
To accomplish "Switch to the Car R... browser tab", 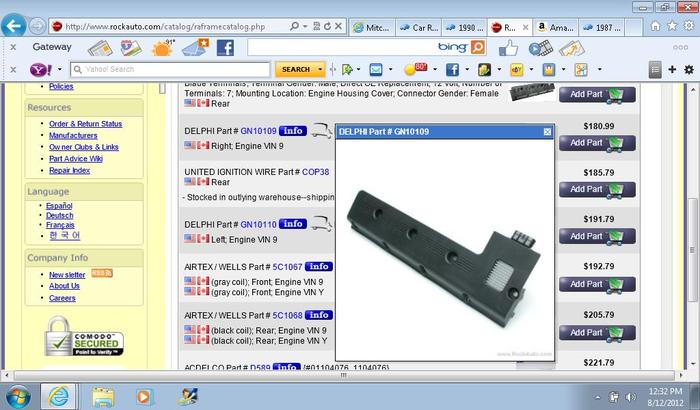I will (x=419, y=28).
